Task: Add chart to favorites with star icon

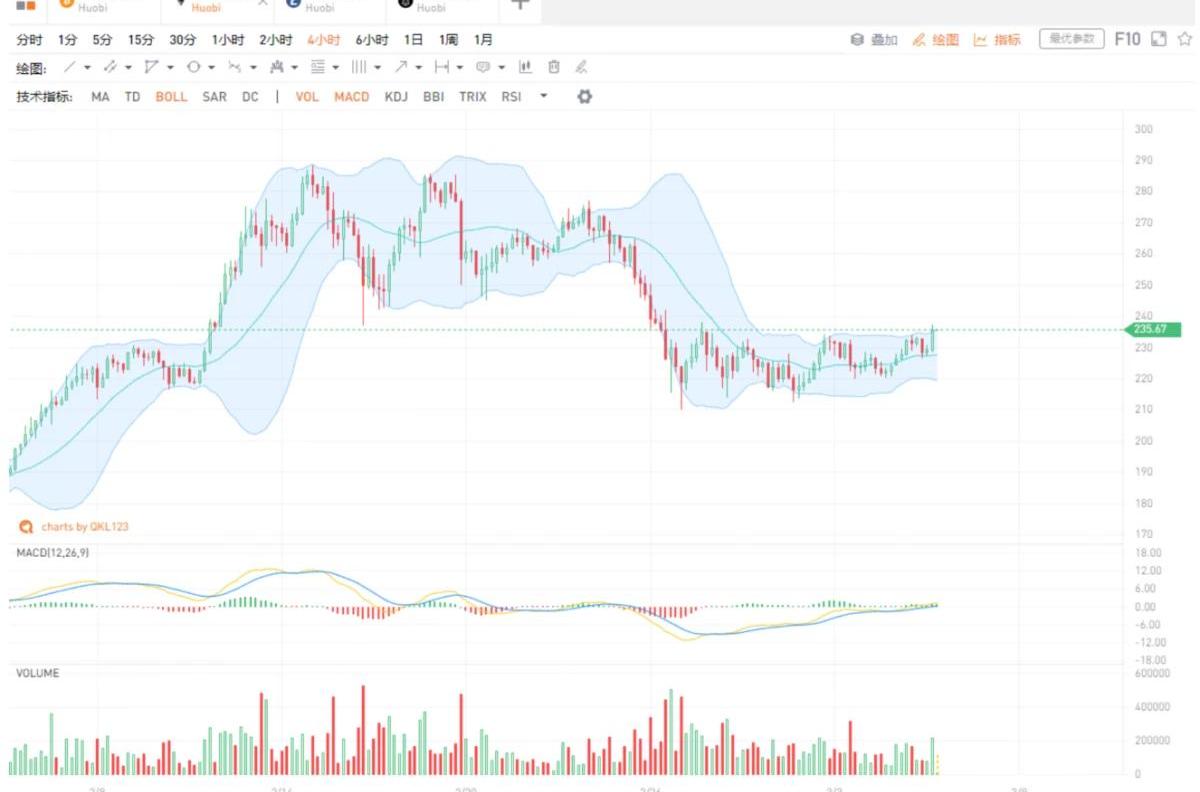Action: [x=1185, y=39]
